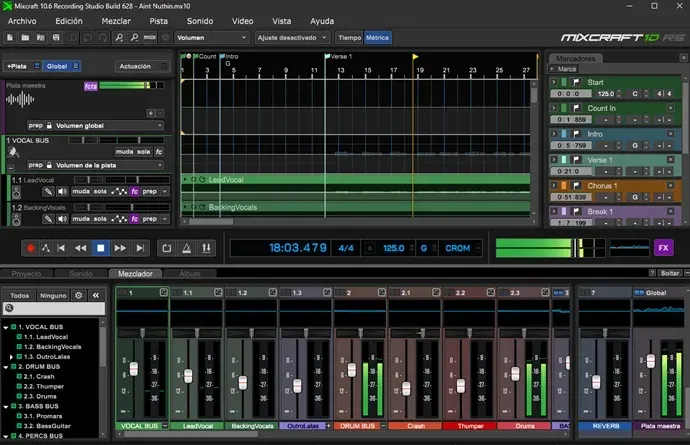Click the automation curve icon on track 1.2 BackingVocals

click(x=119, y=219)
